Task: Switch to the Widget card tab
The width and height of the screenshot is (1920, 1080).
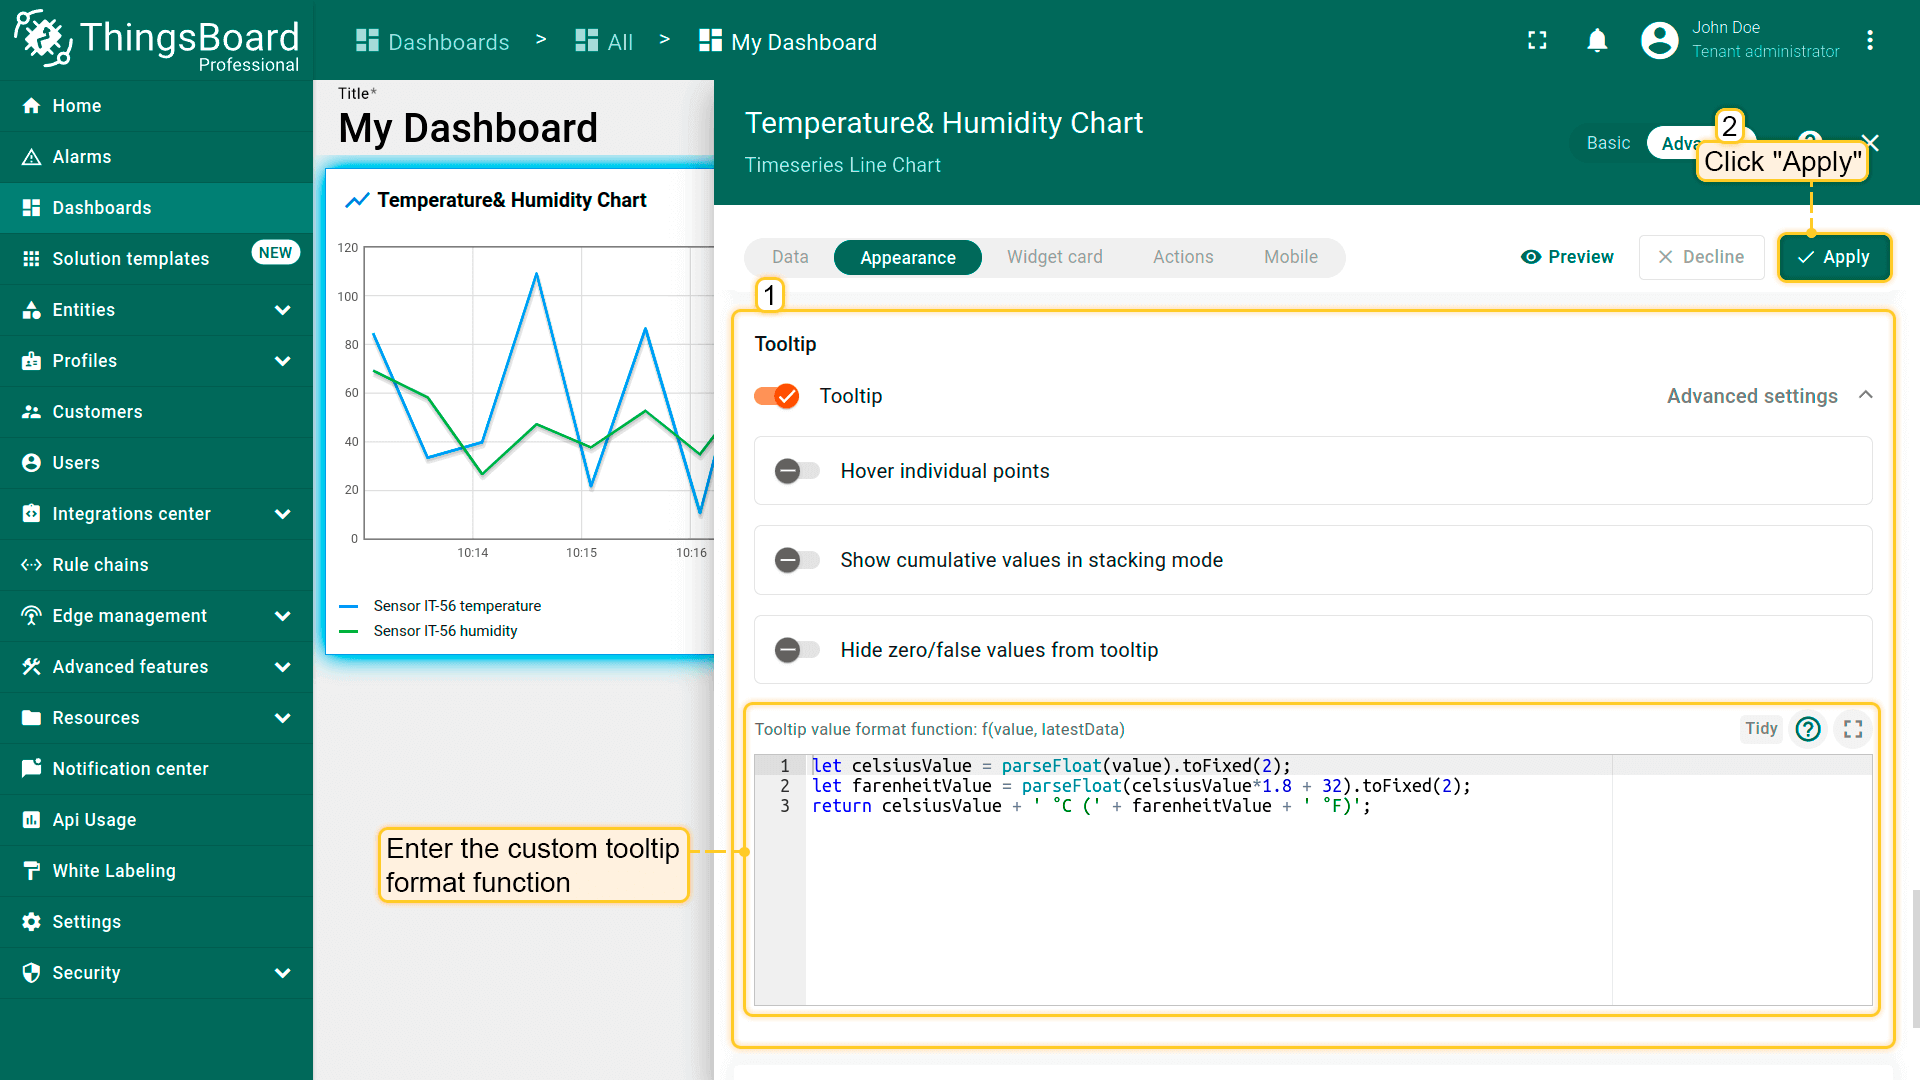Action: coord(1054,257)
